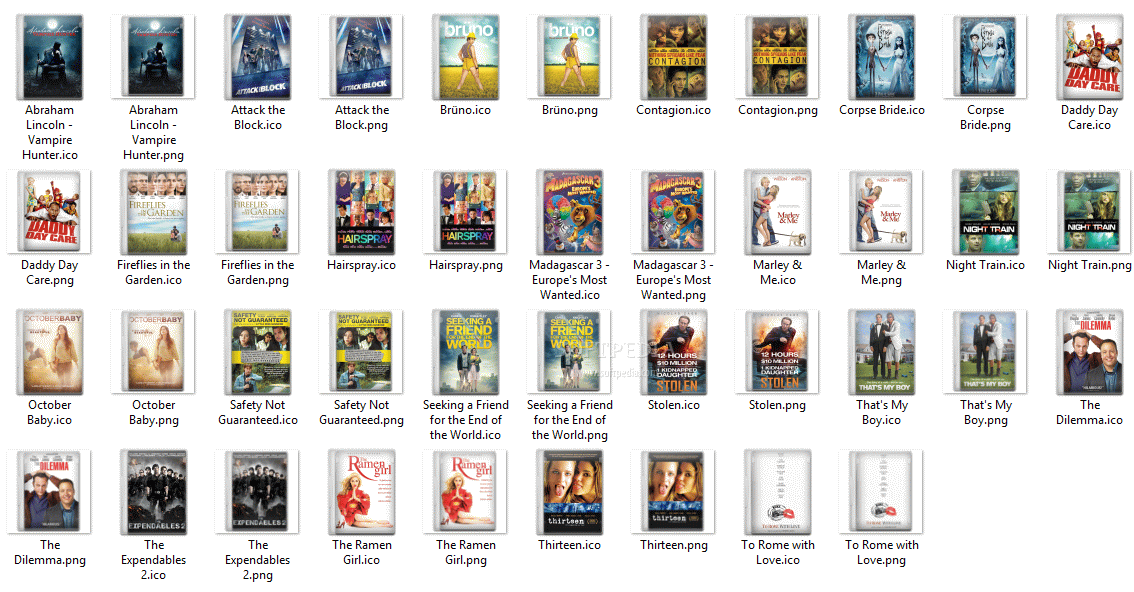Select The Ramen Girl.png cover
Screen dimensions: 1134x592
pos(466,492)
